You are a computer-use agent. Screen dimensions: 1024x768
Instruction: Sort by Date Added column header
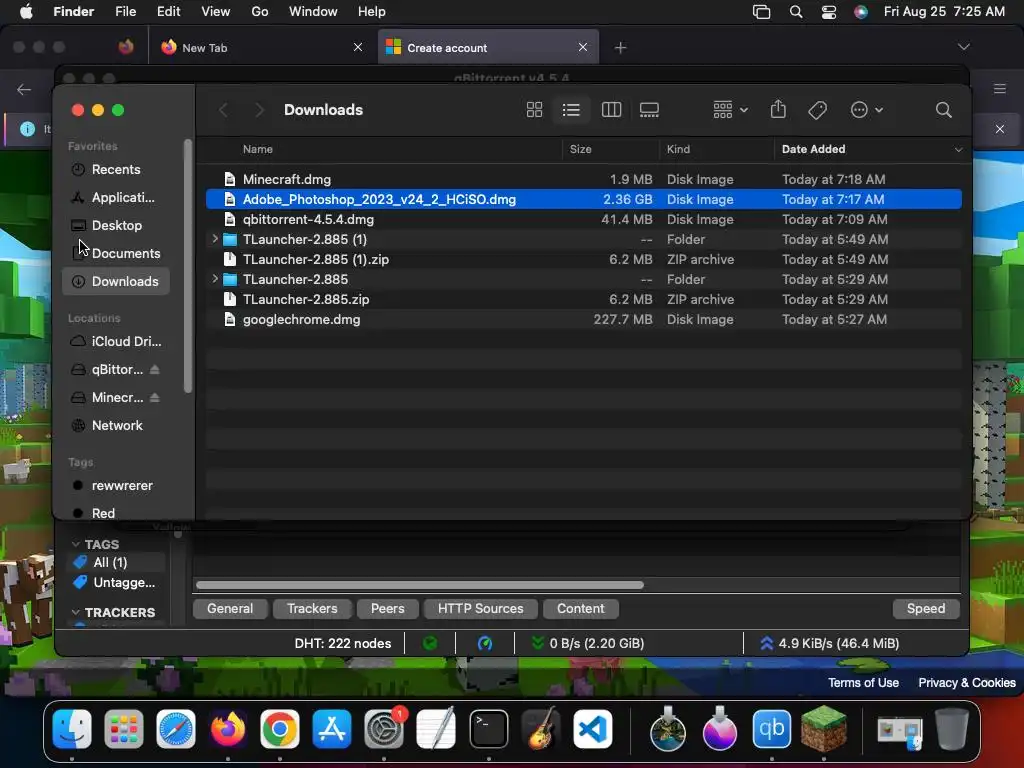[813, 149]
